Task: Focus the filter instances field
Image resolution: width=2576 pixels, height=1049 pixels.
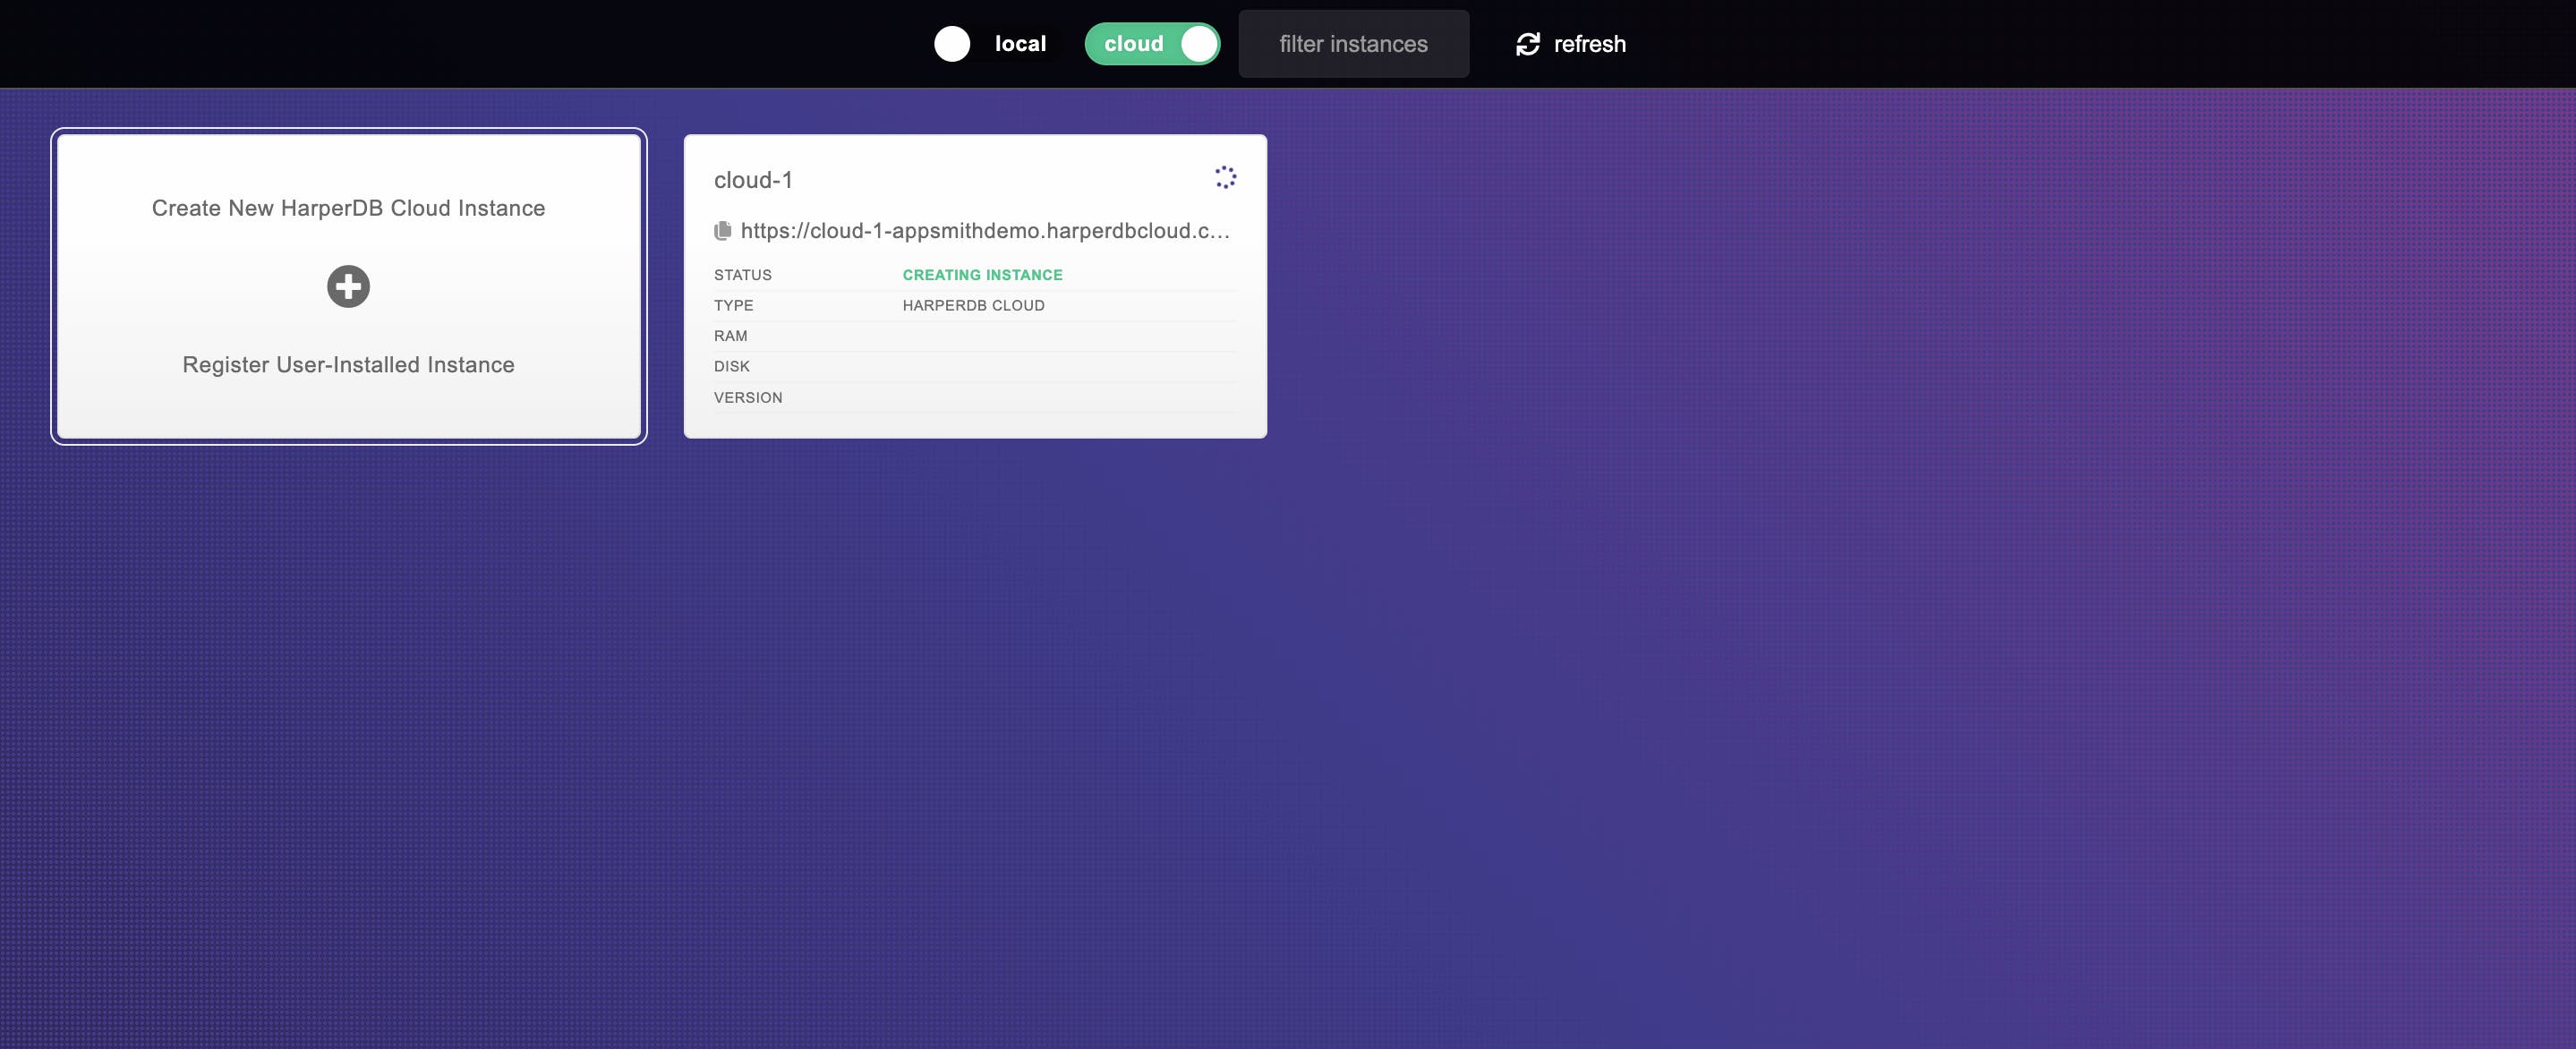Action: pos(1353,44)
